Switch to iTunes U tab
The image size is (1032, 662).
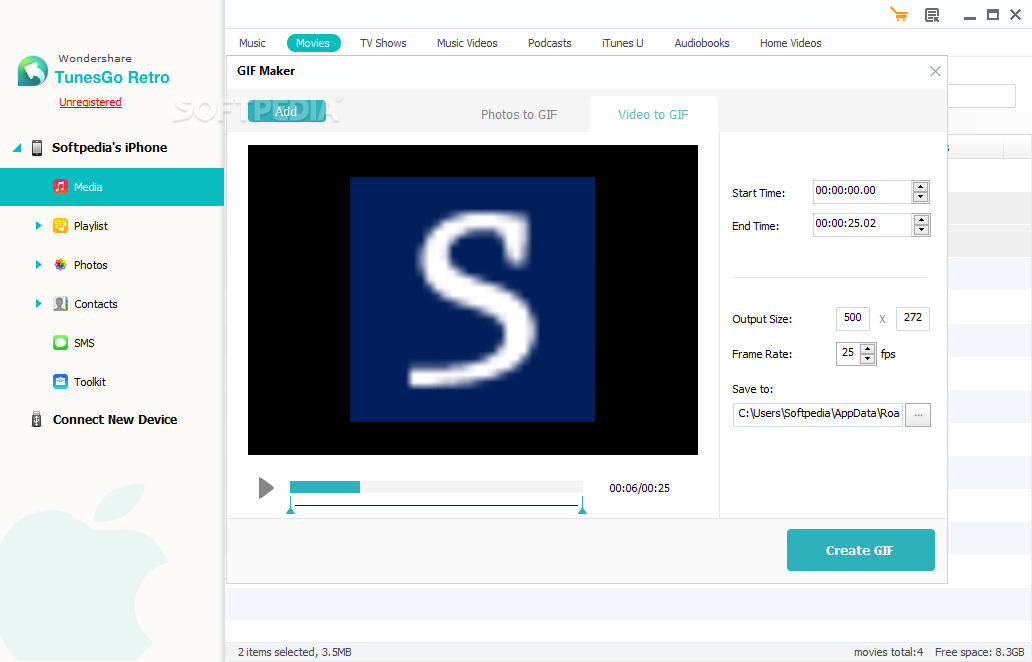tap(623, 43)
